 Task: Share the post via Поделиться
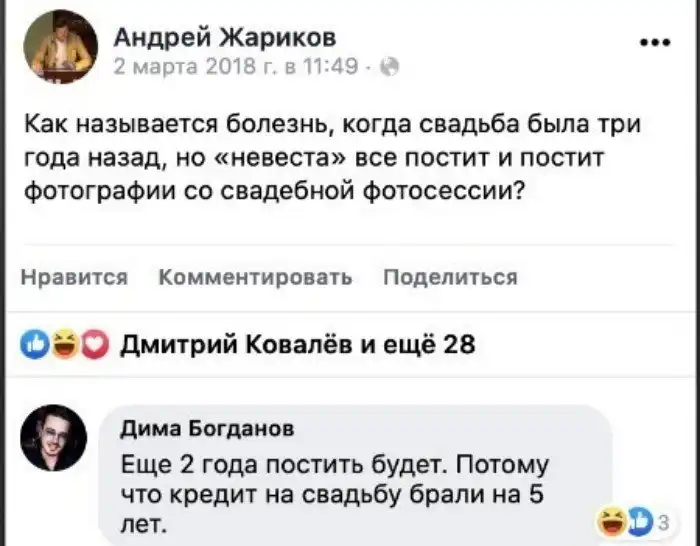(x=450, y=278)
